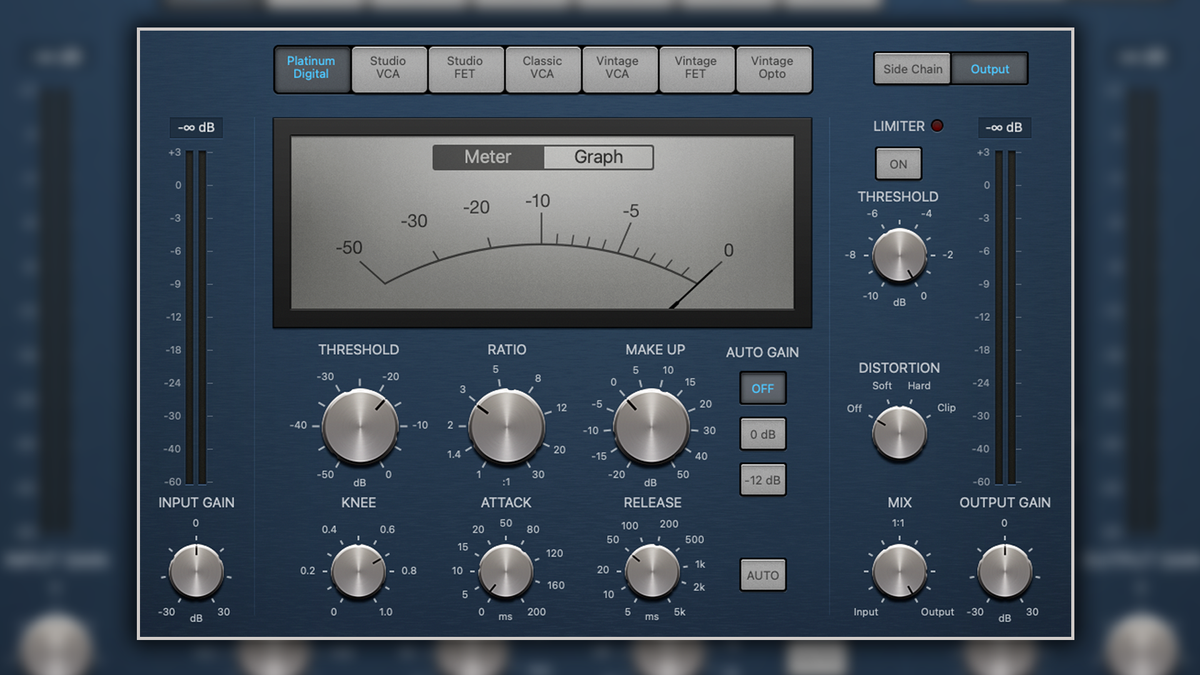1200x675 pixels.
Task: Choose the Vintage Opto compressor type
Action: [x=774, y=69]
